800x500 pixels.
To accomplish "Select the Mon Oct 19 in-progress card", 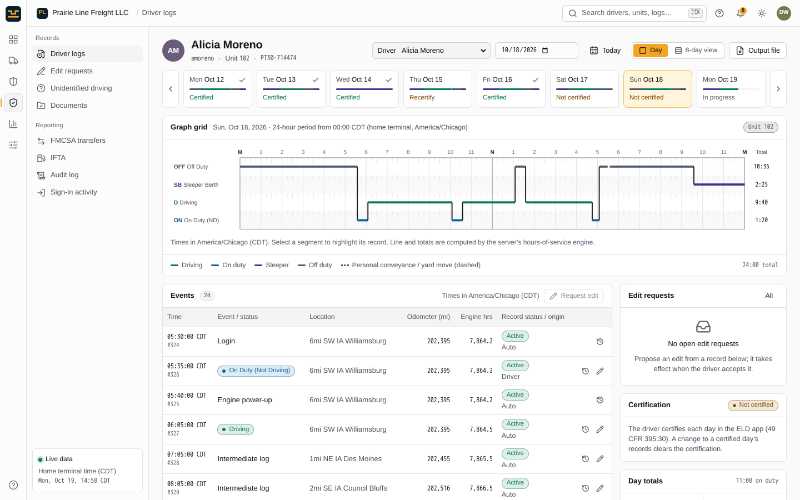I will point(731,89).
